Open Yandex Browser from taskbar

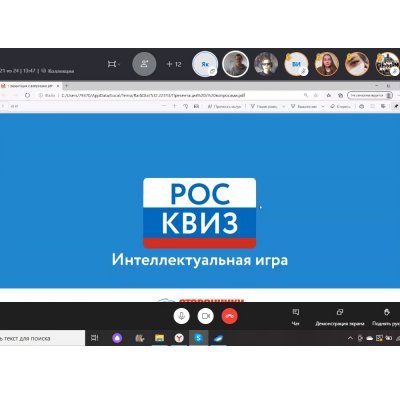pyautogui.click(x=179, y=338)
